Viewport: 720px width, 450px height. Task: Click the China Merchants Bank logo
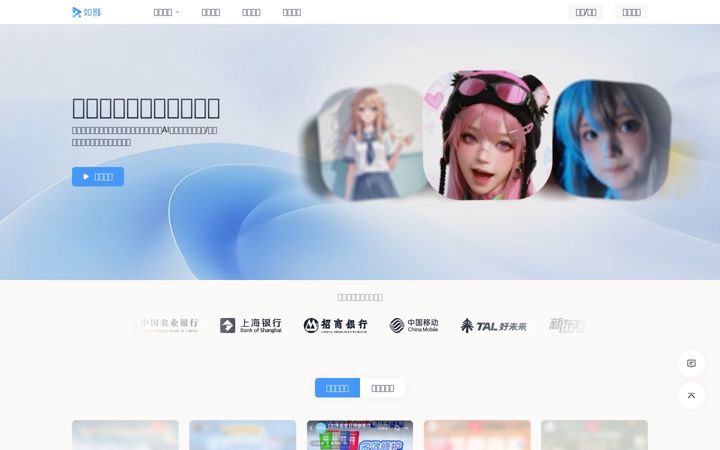click(x=335, y=326)
